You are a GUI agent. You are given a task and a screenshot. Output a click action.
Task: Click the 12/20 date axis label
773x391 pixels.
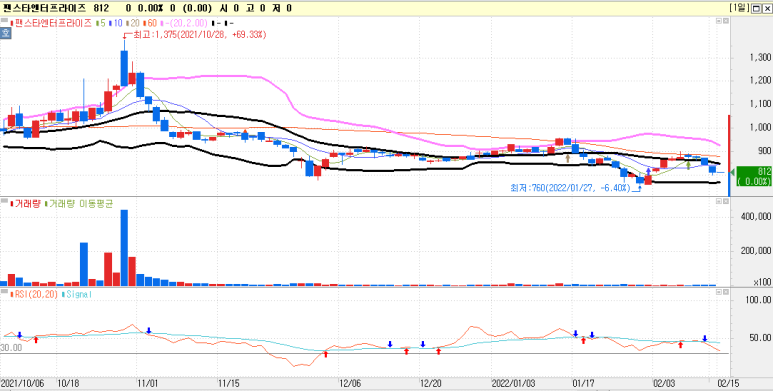(x=430, y=383)
